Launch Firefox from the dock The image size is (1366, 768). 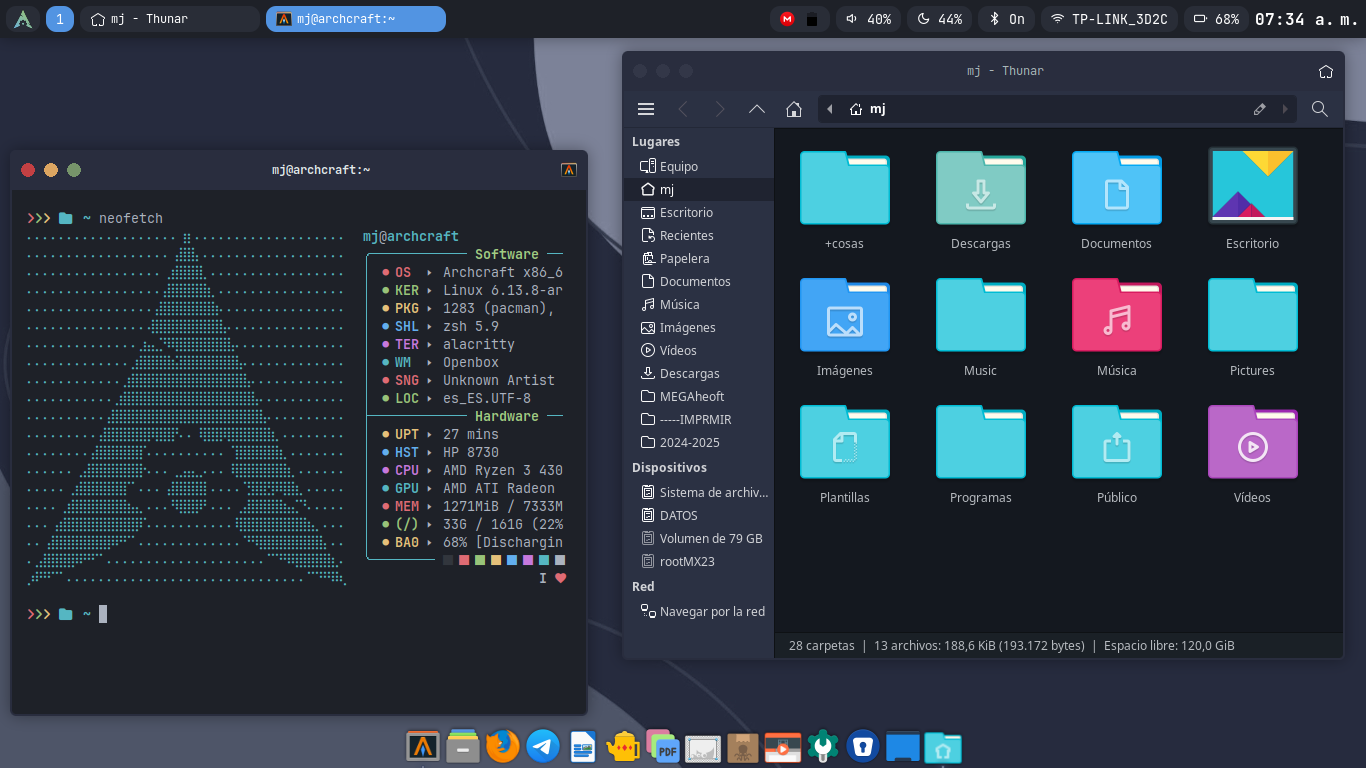click(503, 746)
